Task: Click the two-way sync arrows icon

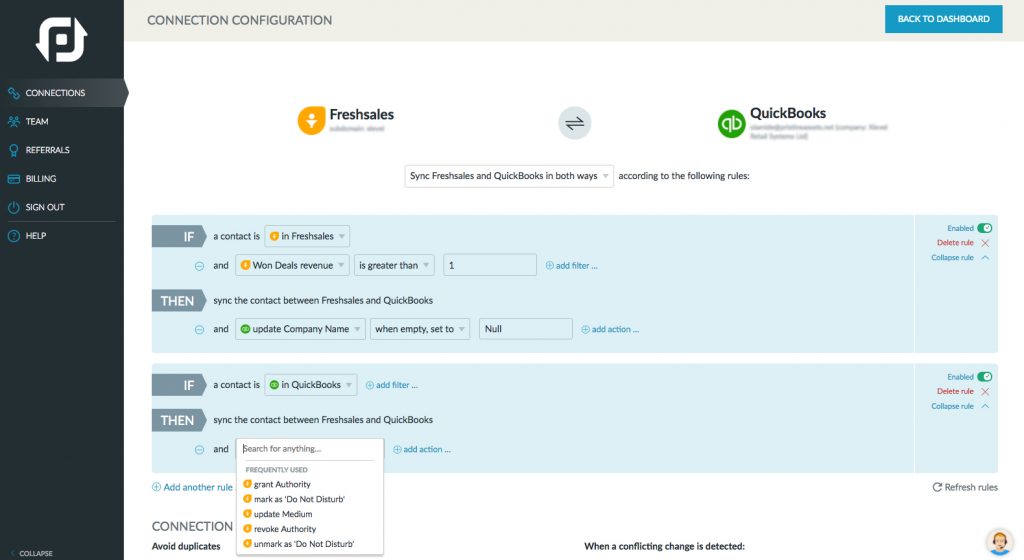Action: pos(575,123)
